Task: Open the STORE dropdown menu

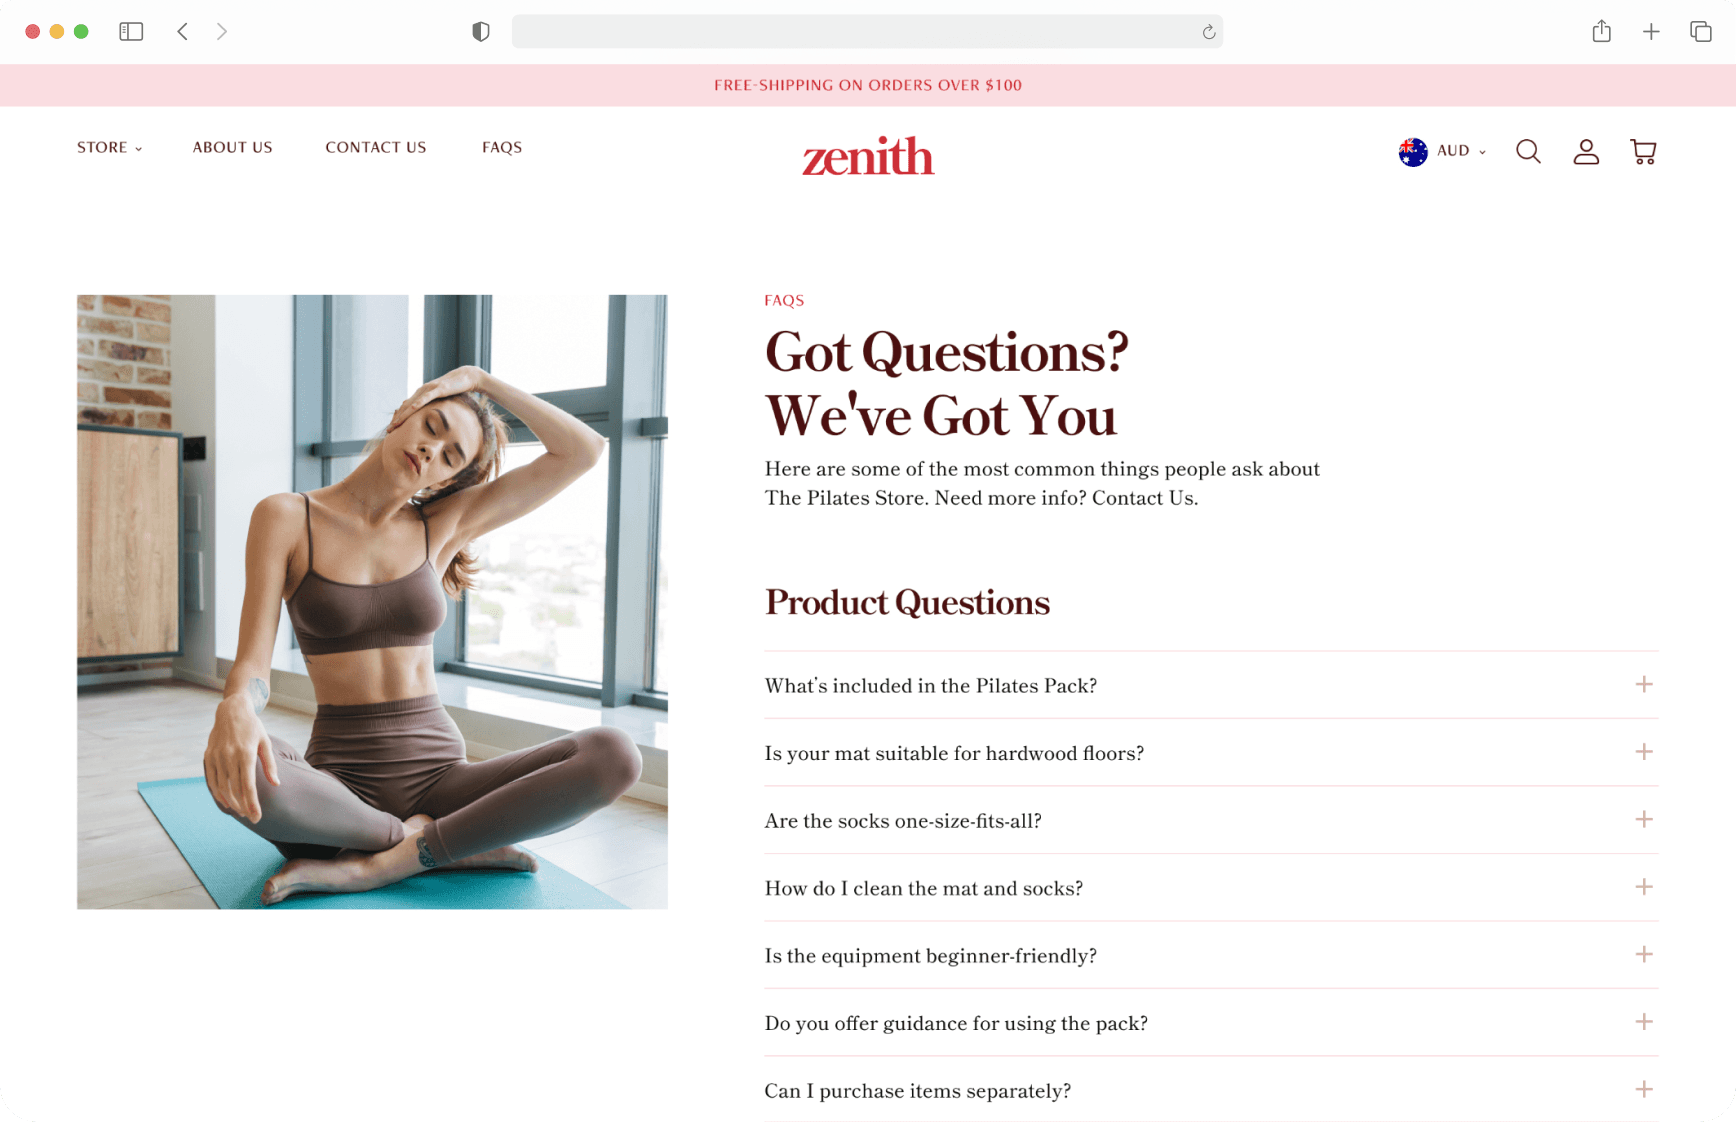Action: point(109,147)
